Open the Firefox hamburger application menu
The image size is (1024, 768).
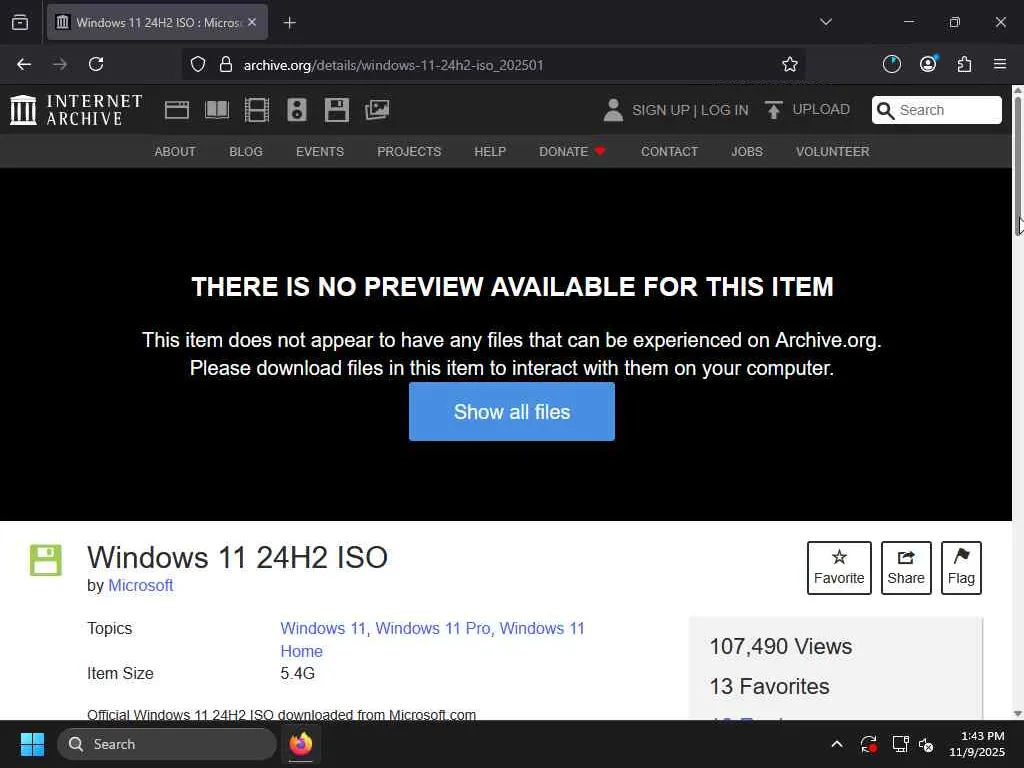(1000, 64)
